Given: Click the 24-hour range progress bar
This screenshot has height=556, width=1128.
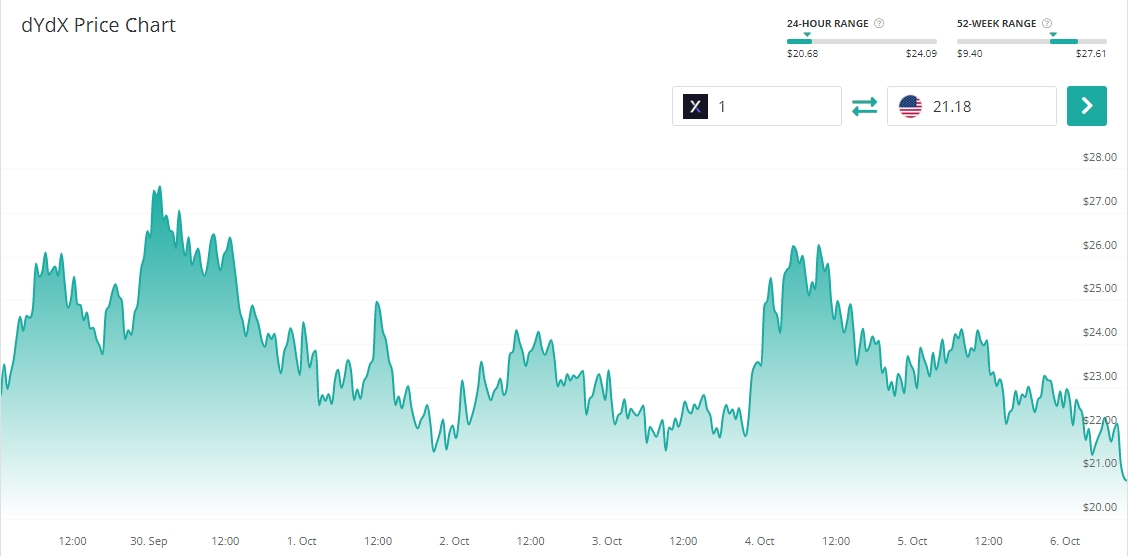Looking at the screenshot, I should pos(862,41).
